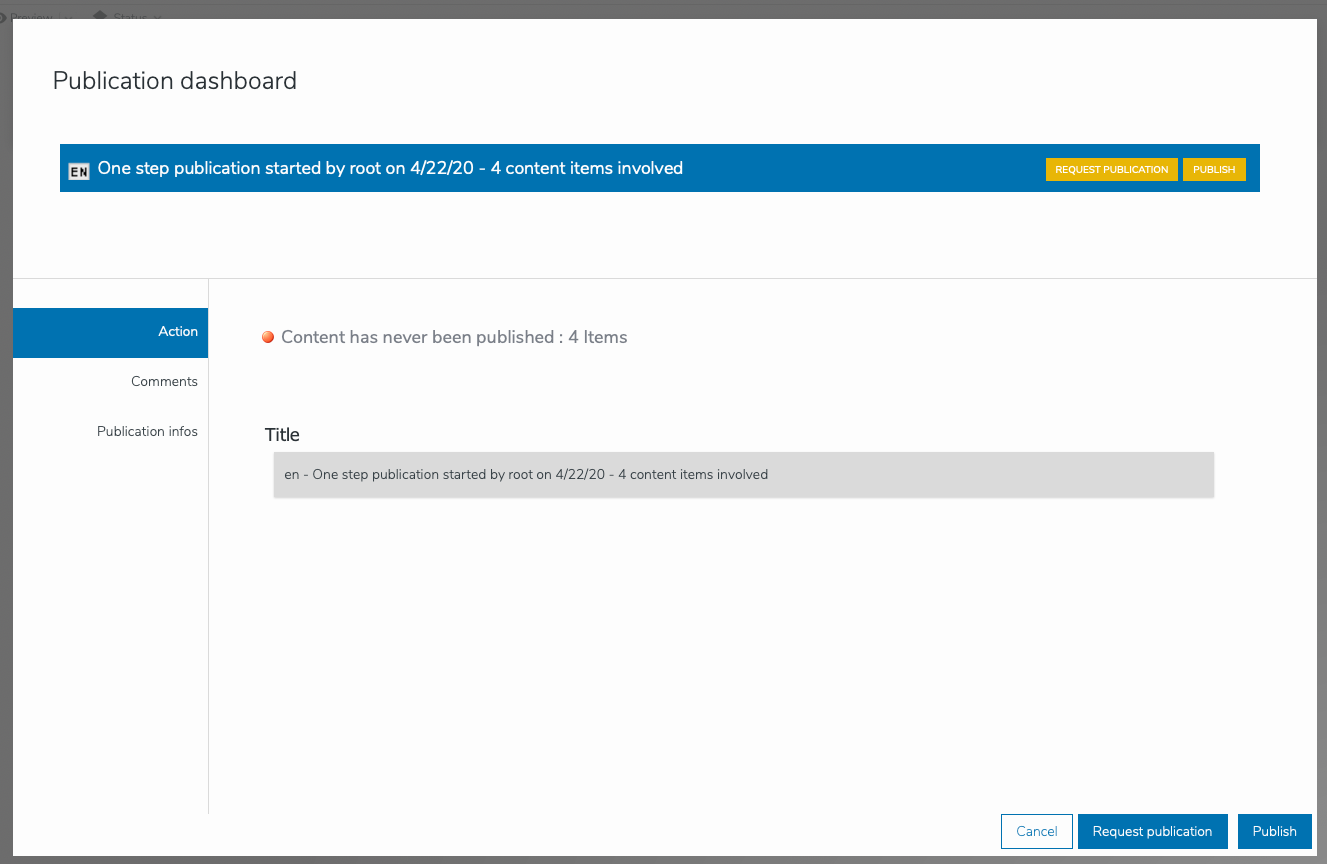Image resolution: width=1327 pixels, height=864 pixels.
Task: Open the Action tab
Action: pos(110,332)
